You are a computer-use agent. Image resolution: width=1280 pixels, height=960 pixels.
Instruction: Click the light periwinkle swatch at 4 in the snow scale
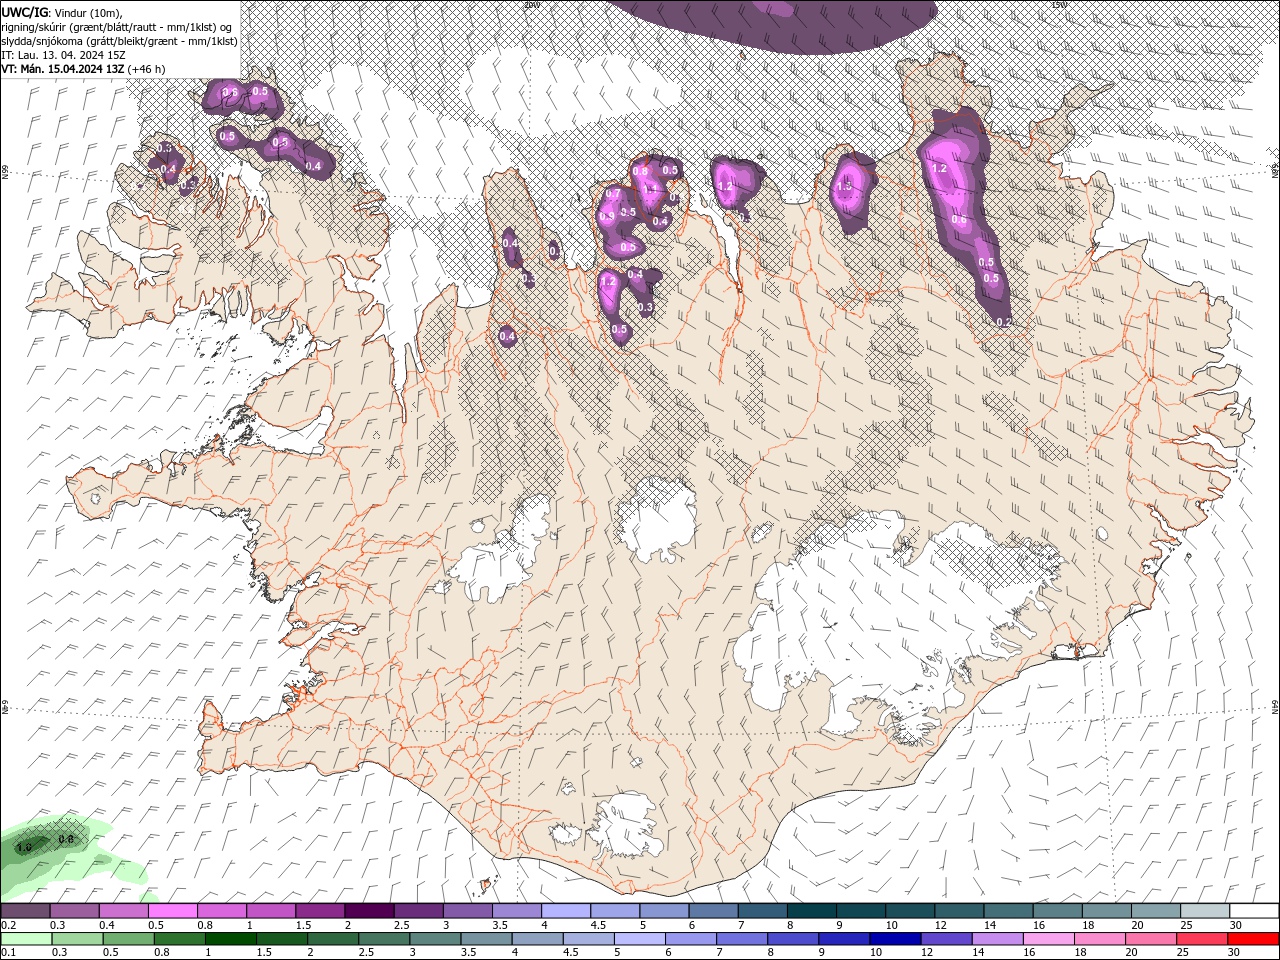click(565, 911)
